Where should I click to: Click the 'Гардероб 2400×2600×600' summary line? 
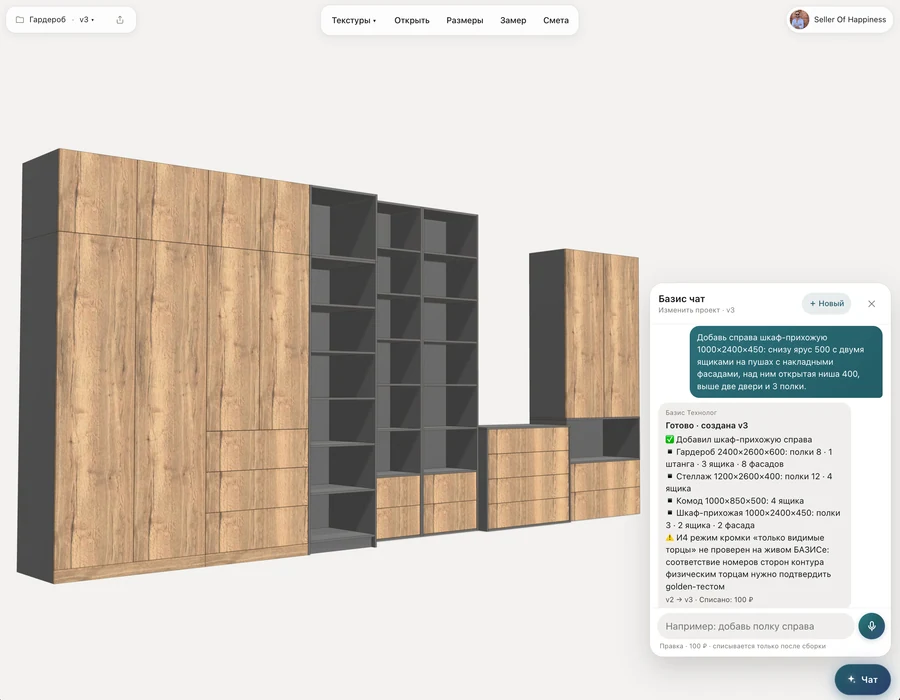click(x=749, y=458)
